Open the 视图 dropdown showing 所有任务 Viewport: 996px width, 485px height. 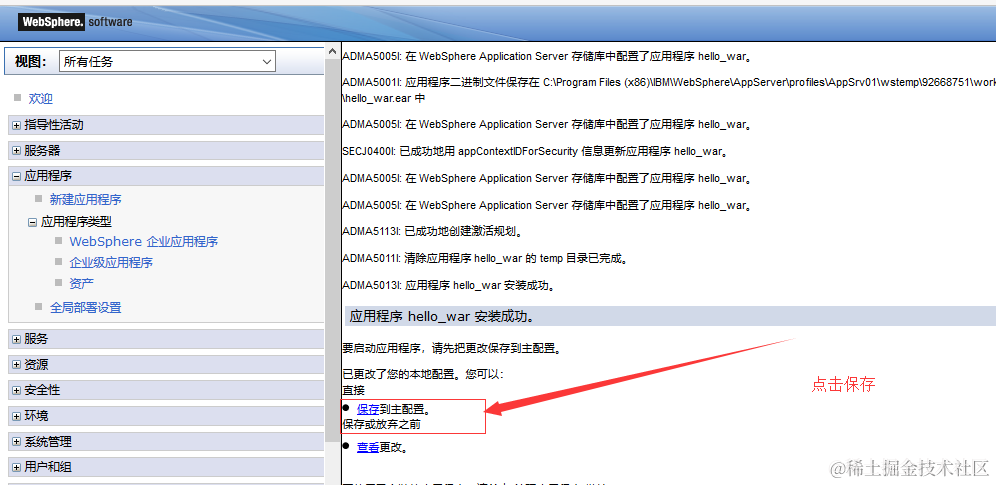click(167, 62)
